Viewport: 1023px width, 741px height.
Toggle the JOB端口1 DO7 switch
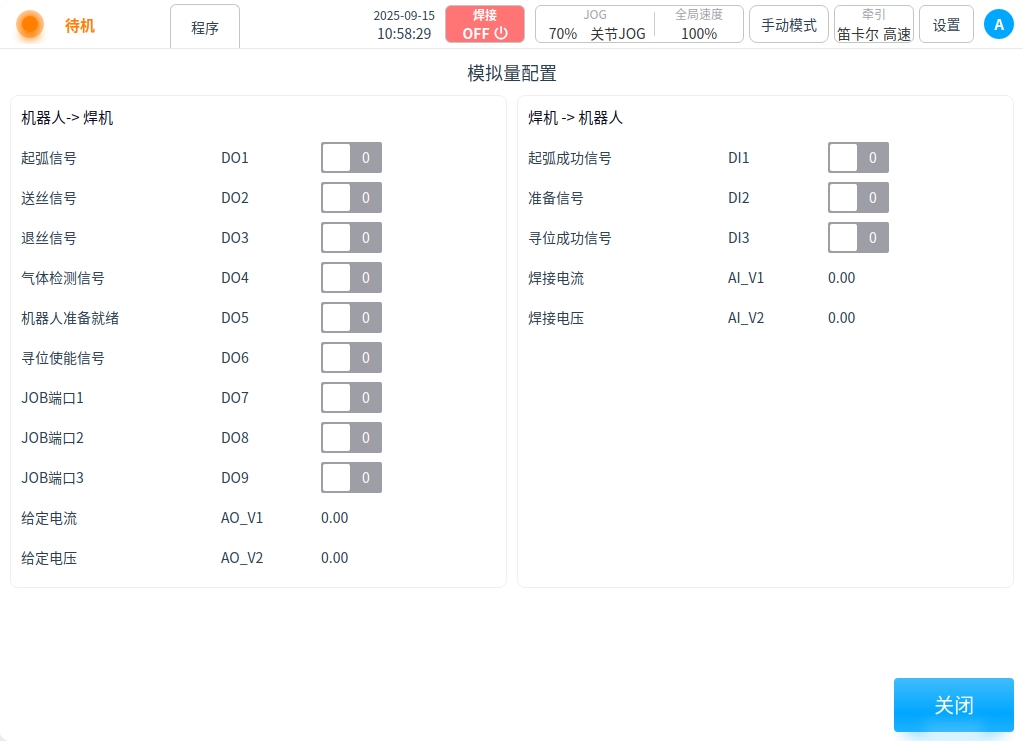(x=351, y=398)
